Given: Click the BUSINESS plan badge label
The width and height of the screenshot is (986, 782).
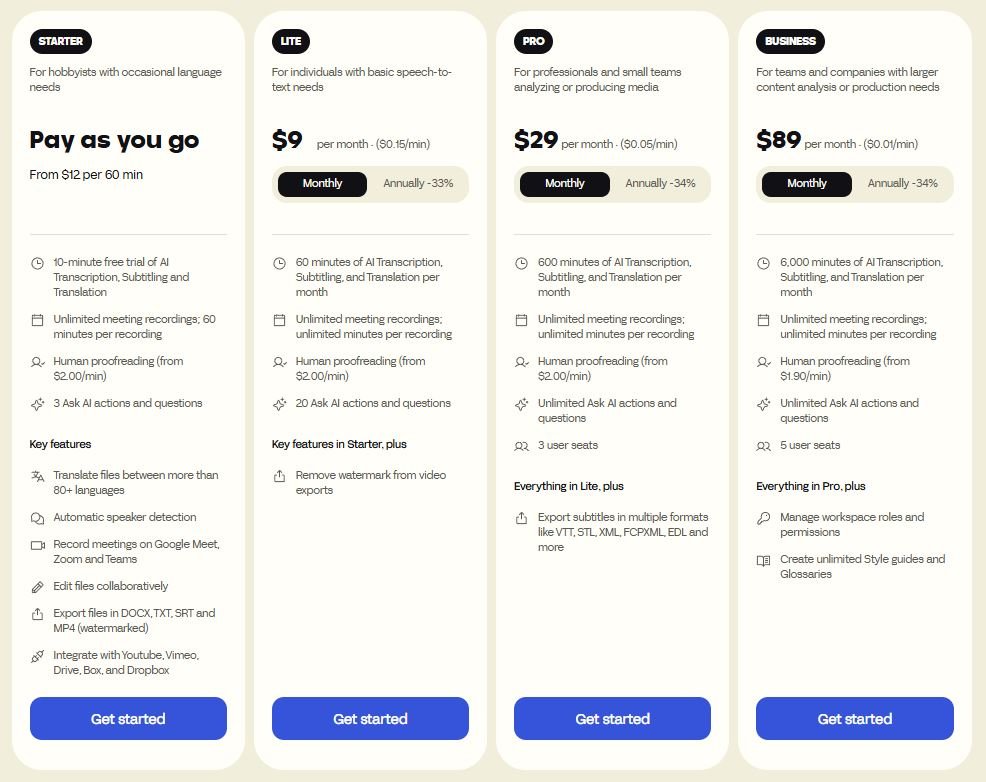Looking at the screenshot, I should (790, 42).
